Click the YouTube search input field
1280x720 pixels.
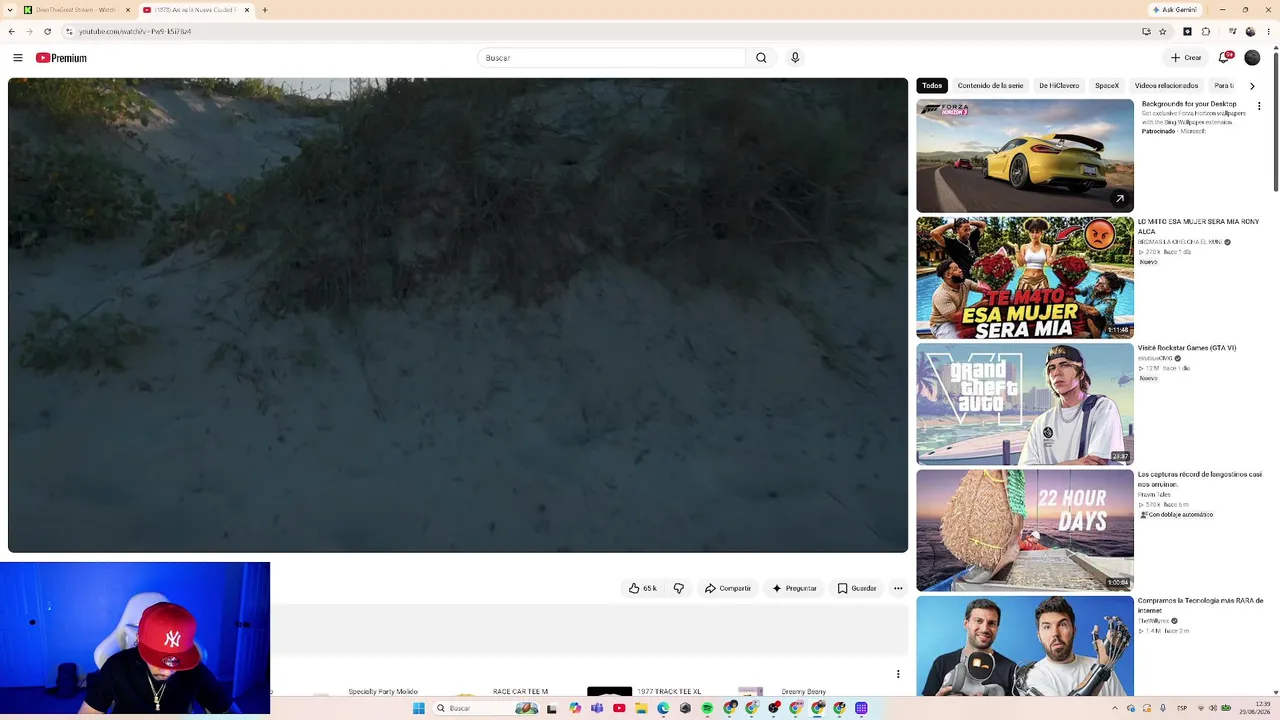click(x=611, y=58)
